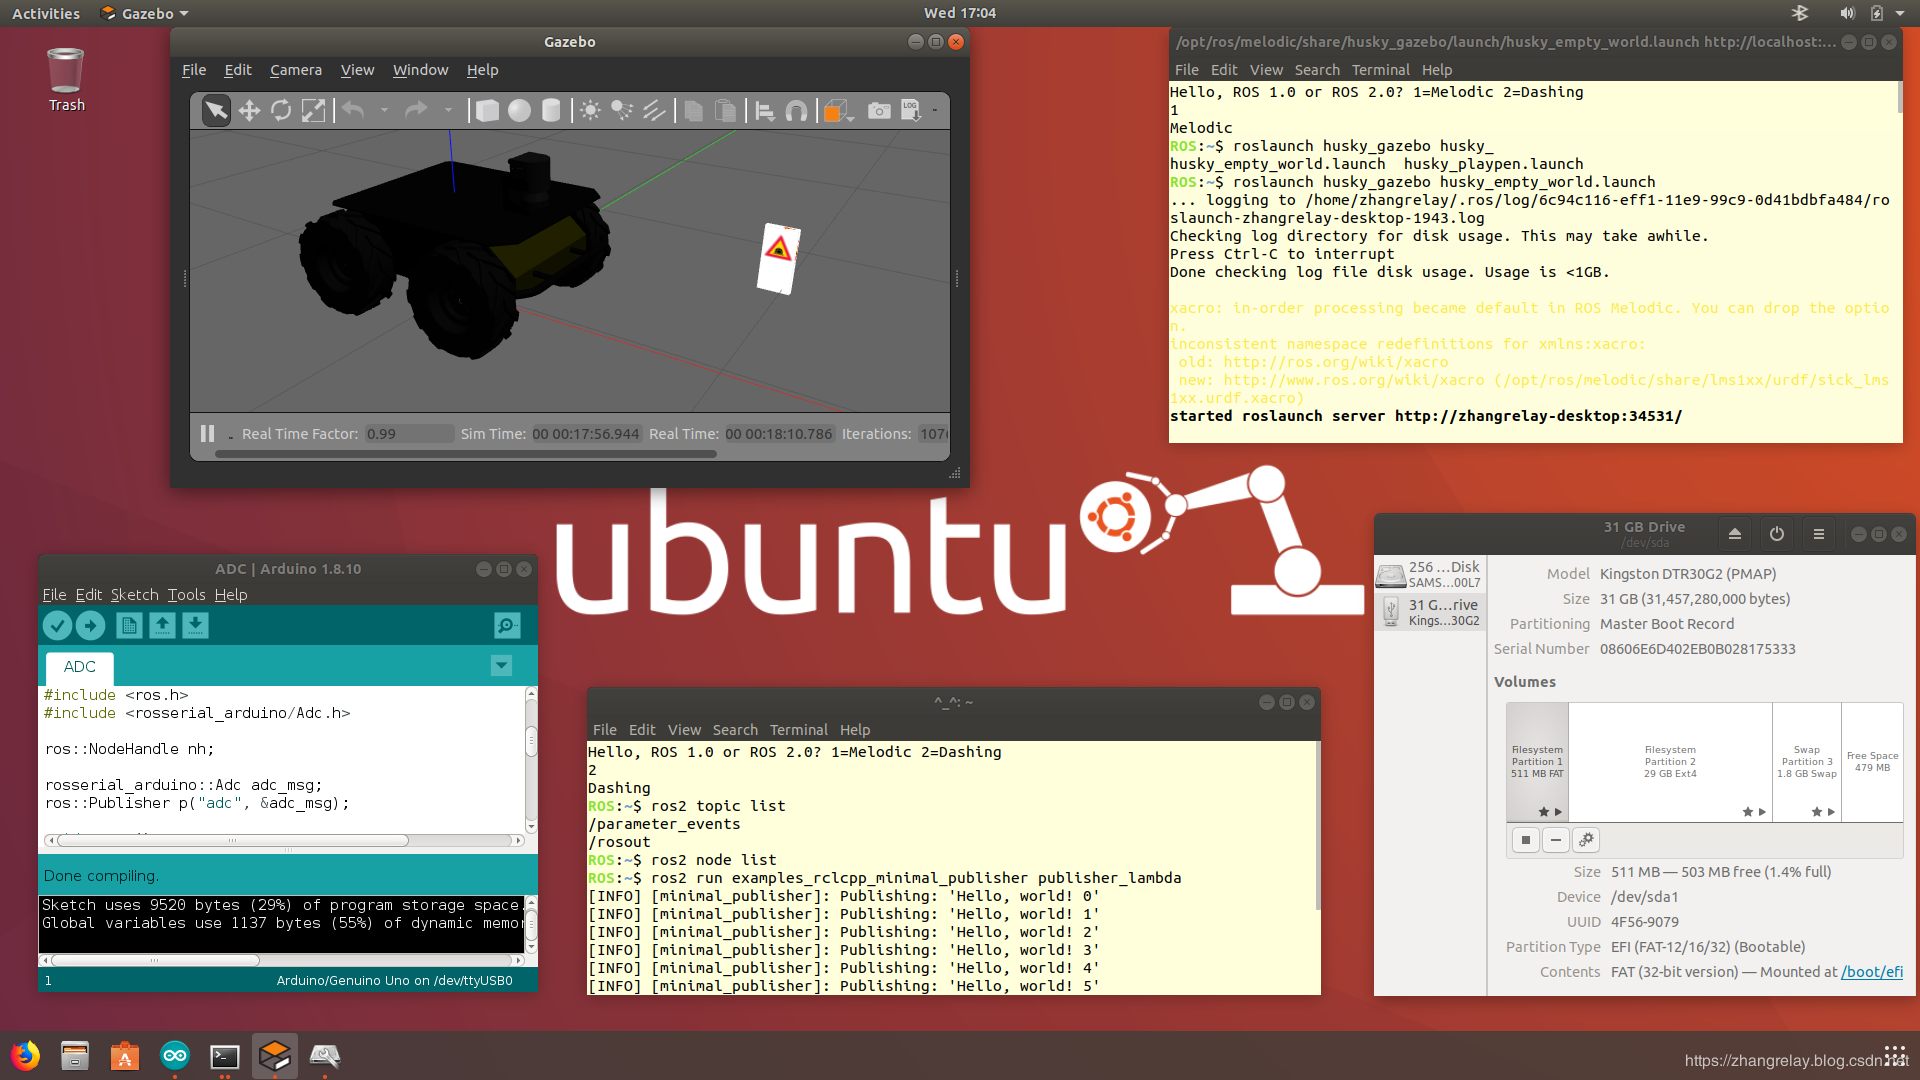Click the camera screenshot icon in Gazebo toolbar

click(x=878, y=109)
